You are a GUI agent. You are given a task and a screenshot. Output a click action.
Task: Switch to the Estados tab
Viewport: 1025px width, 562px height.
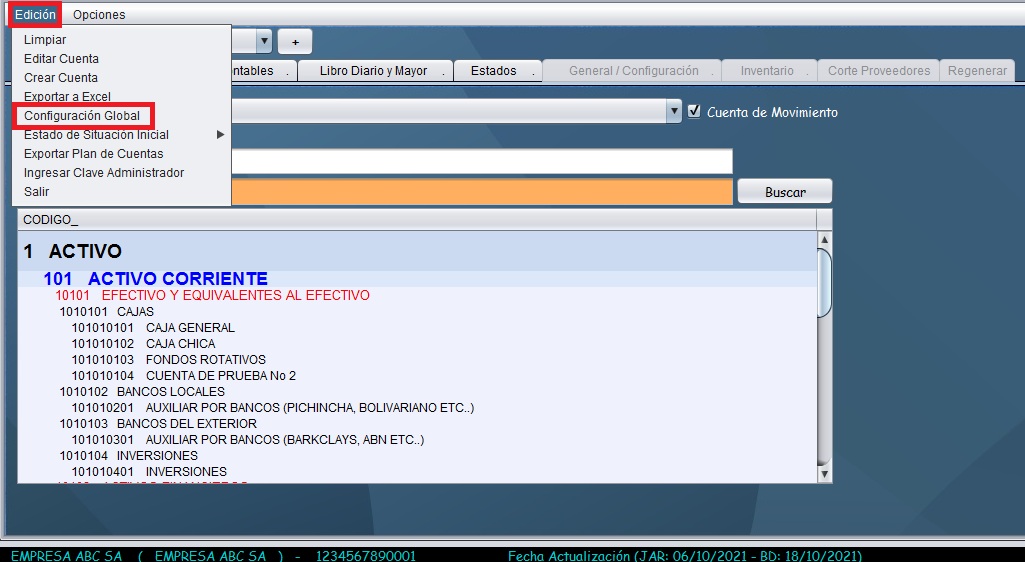pyautogui.click(x=493, y=71)
